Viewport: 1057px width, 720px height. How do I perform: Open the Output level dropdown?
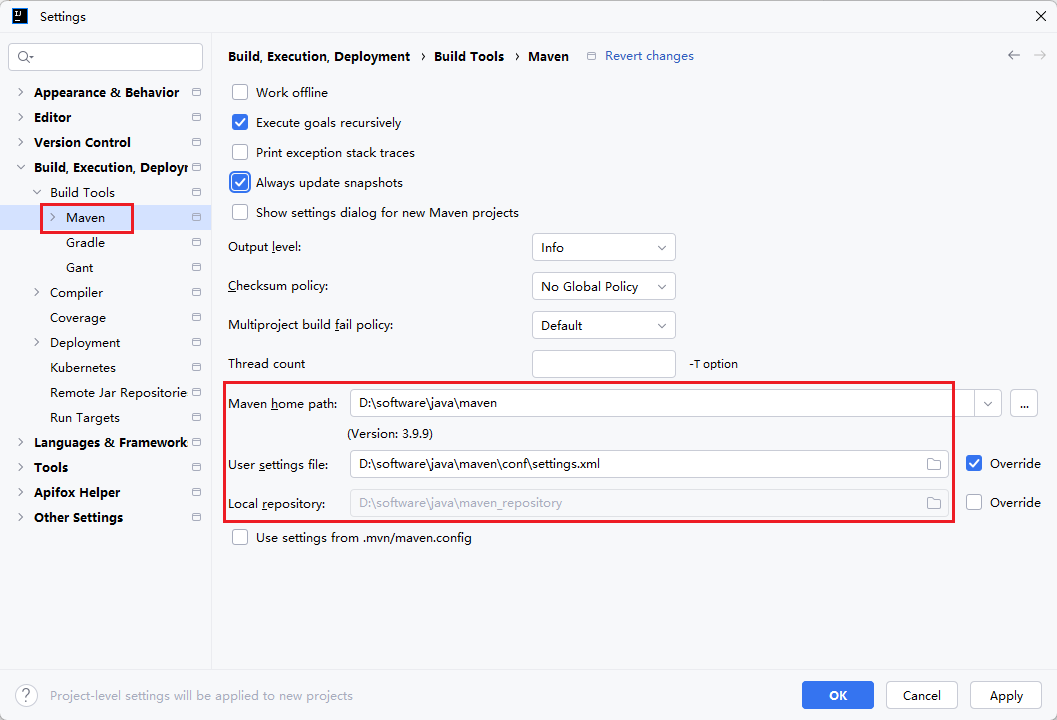[603, 248]
